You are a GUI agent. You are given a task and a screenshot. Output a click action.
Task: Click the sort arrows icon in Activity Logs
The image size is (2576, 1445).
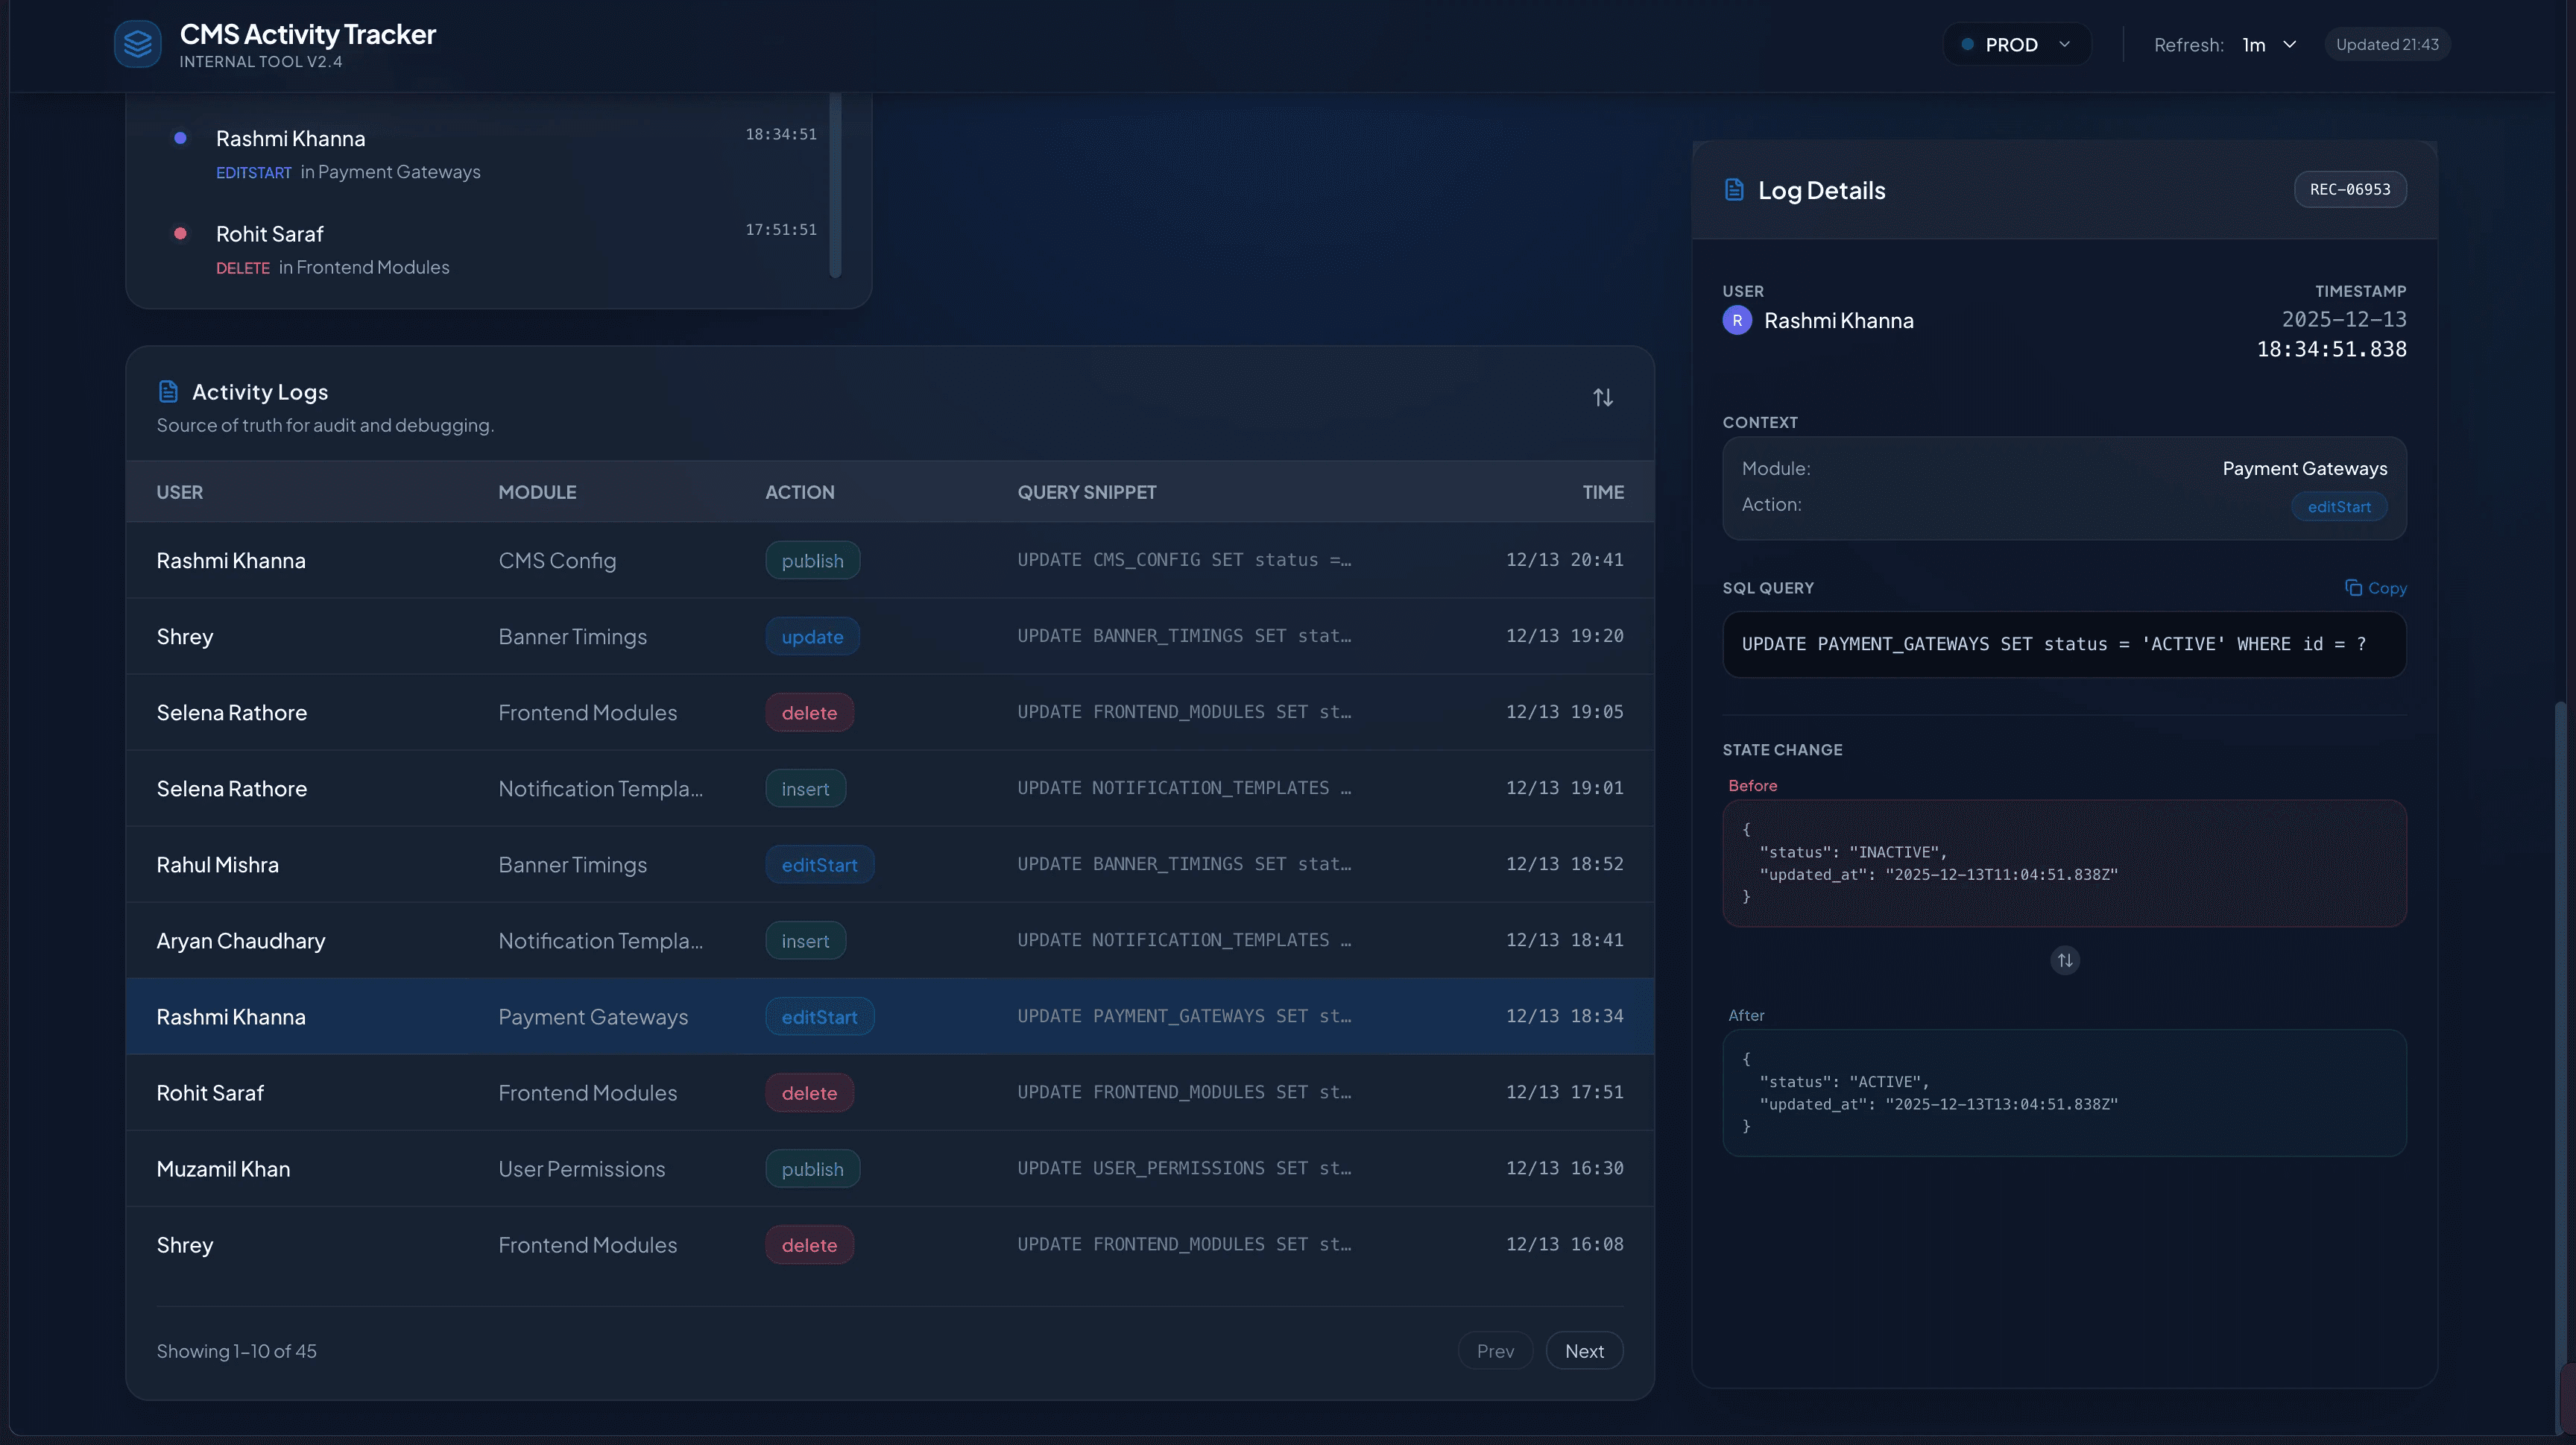tap(1602, 398)
